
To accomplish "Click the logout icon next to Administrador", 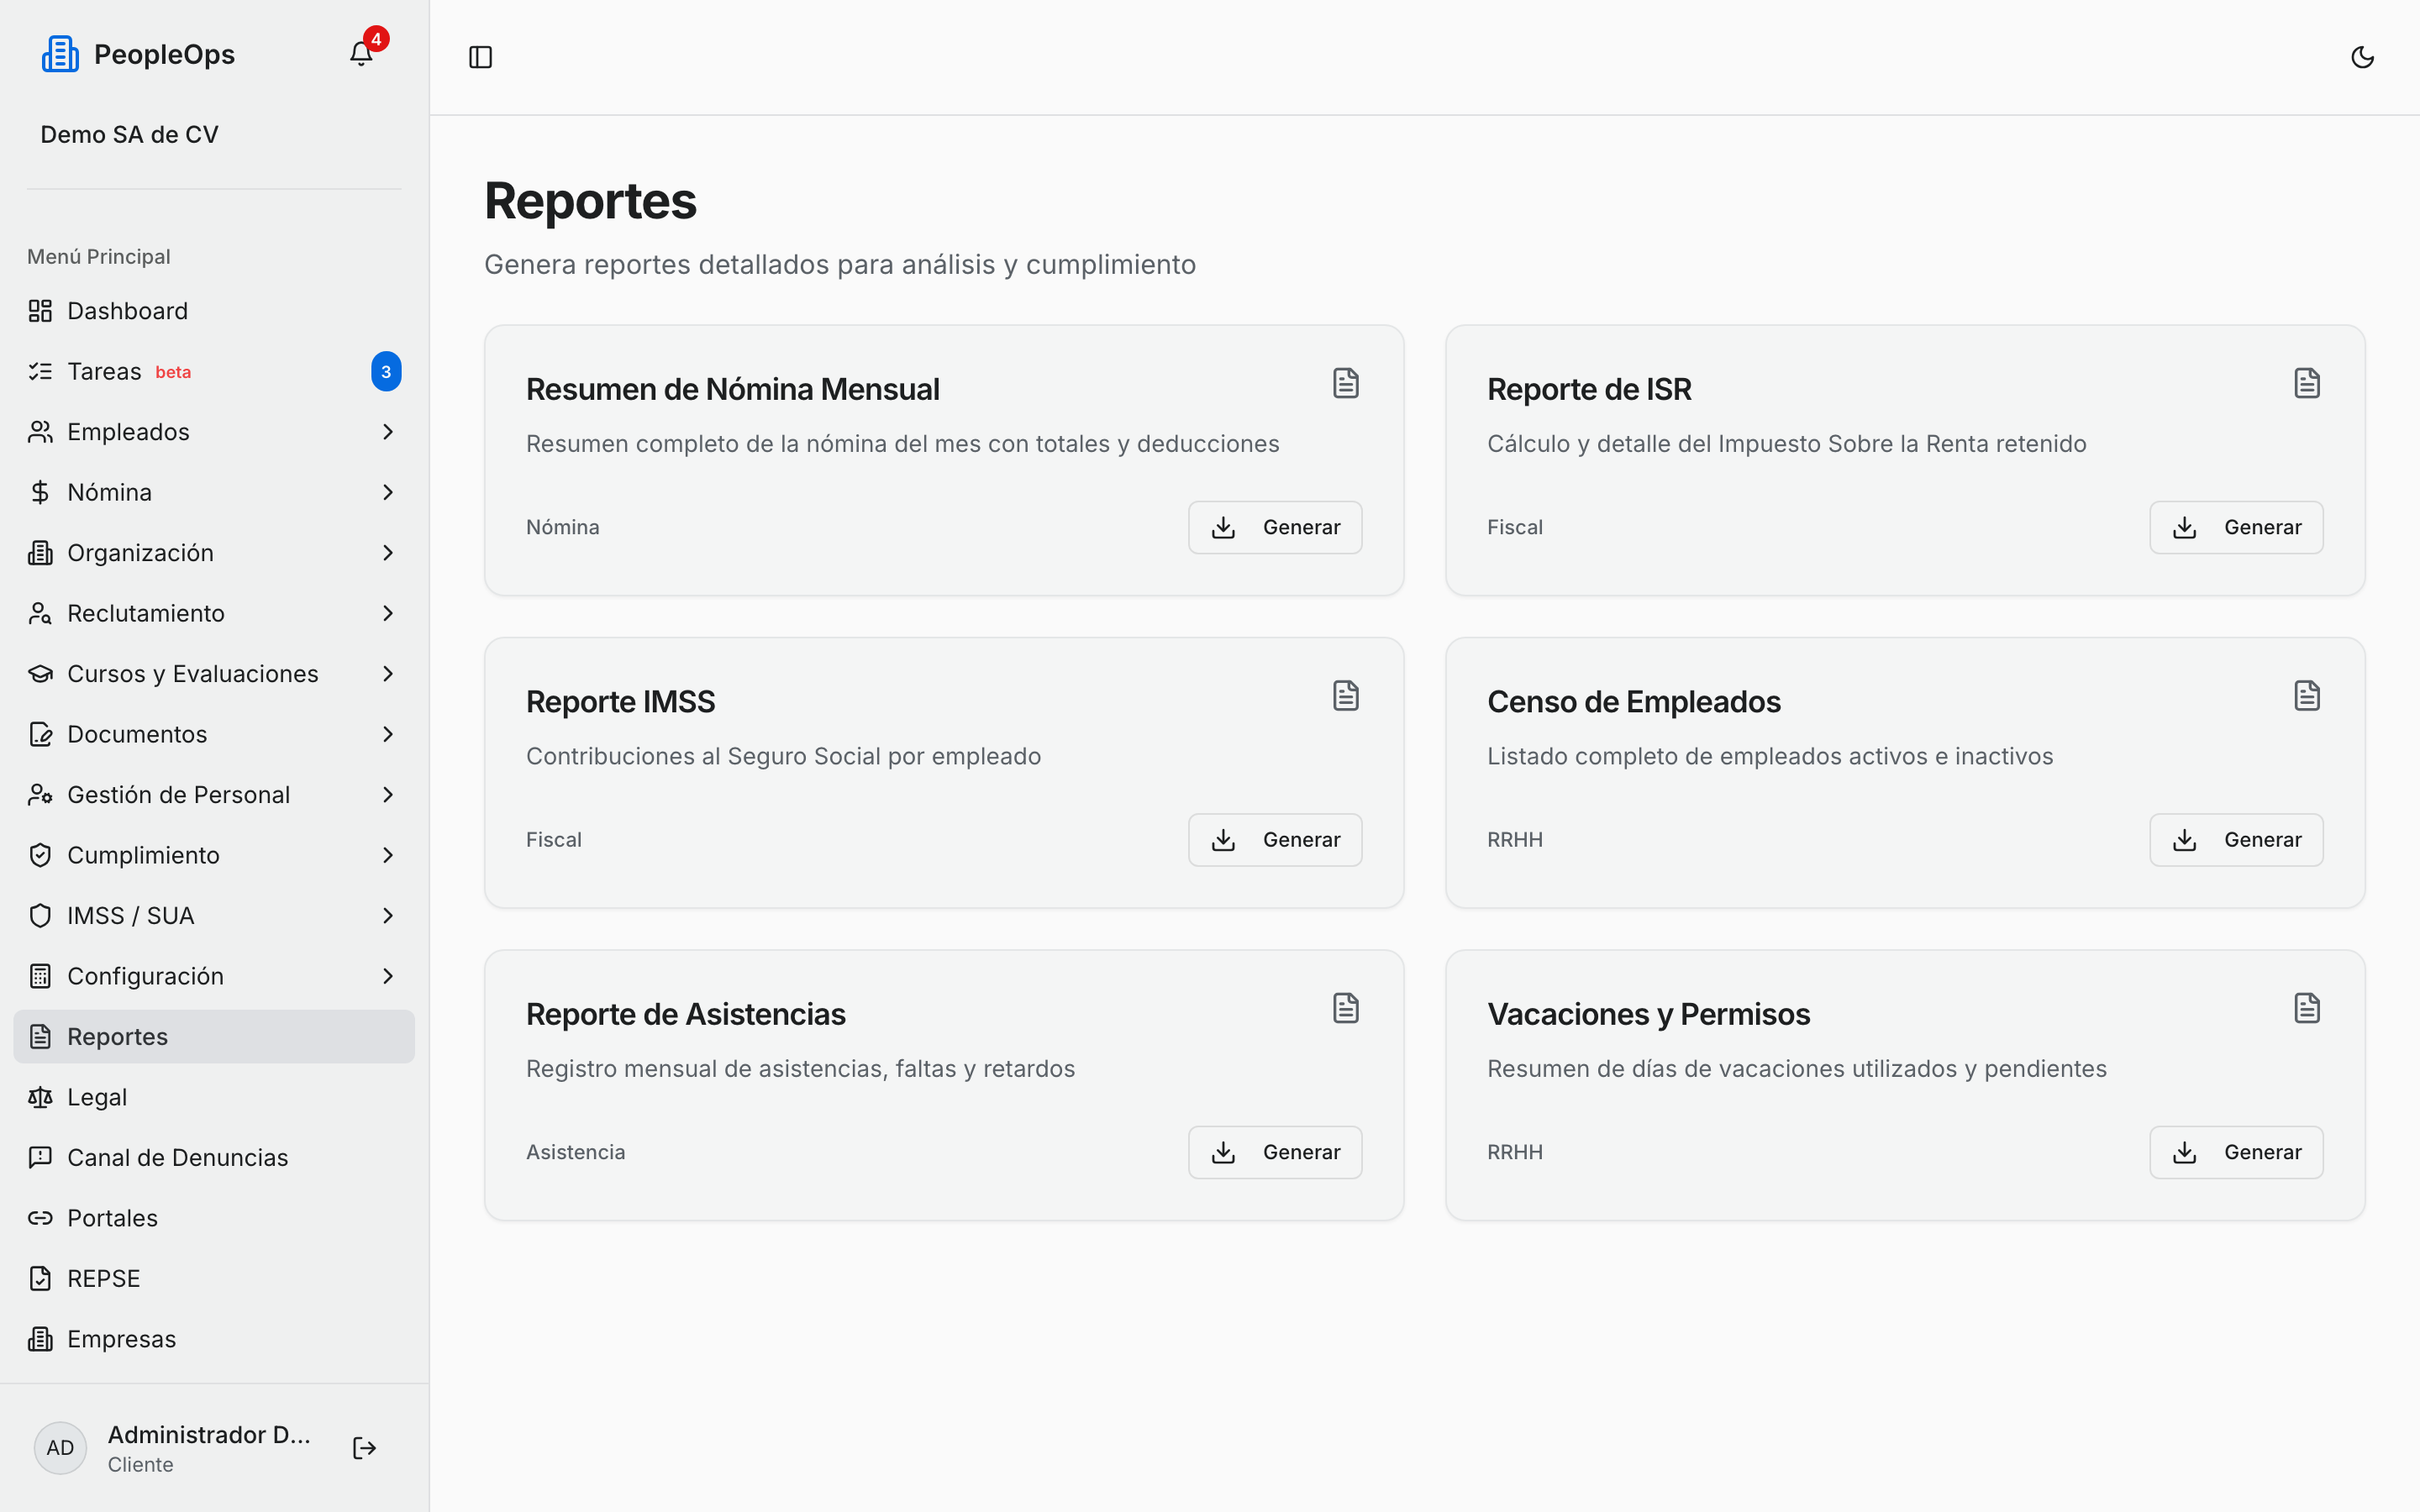I will click(364, 1447).
